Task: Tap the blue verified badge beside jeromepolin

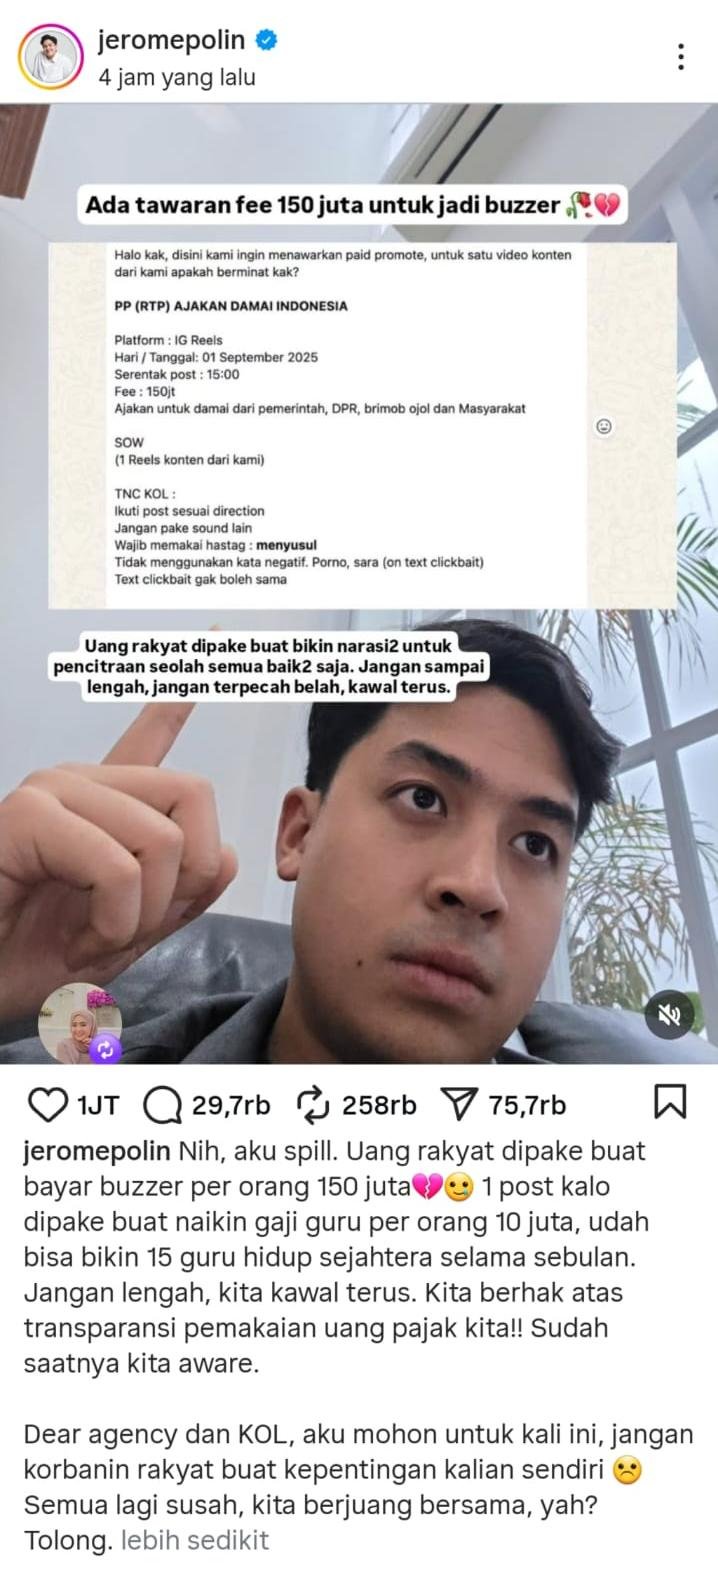Action: (x=266, y=41)
